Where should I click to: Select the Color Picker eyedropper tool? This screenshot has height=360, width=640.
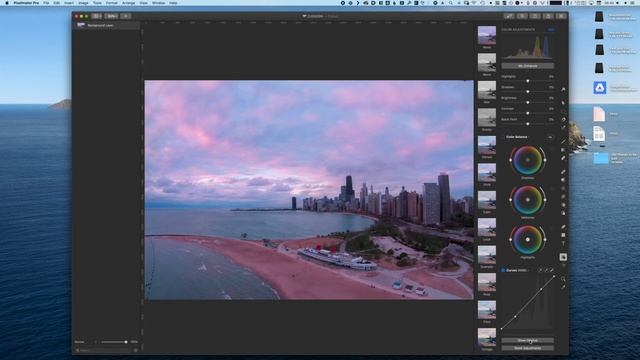click(x=563, y=287)
